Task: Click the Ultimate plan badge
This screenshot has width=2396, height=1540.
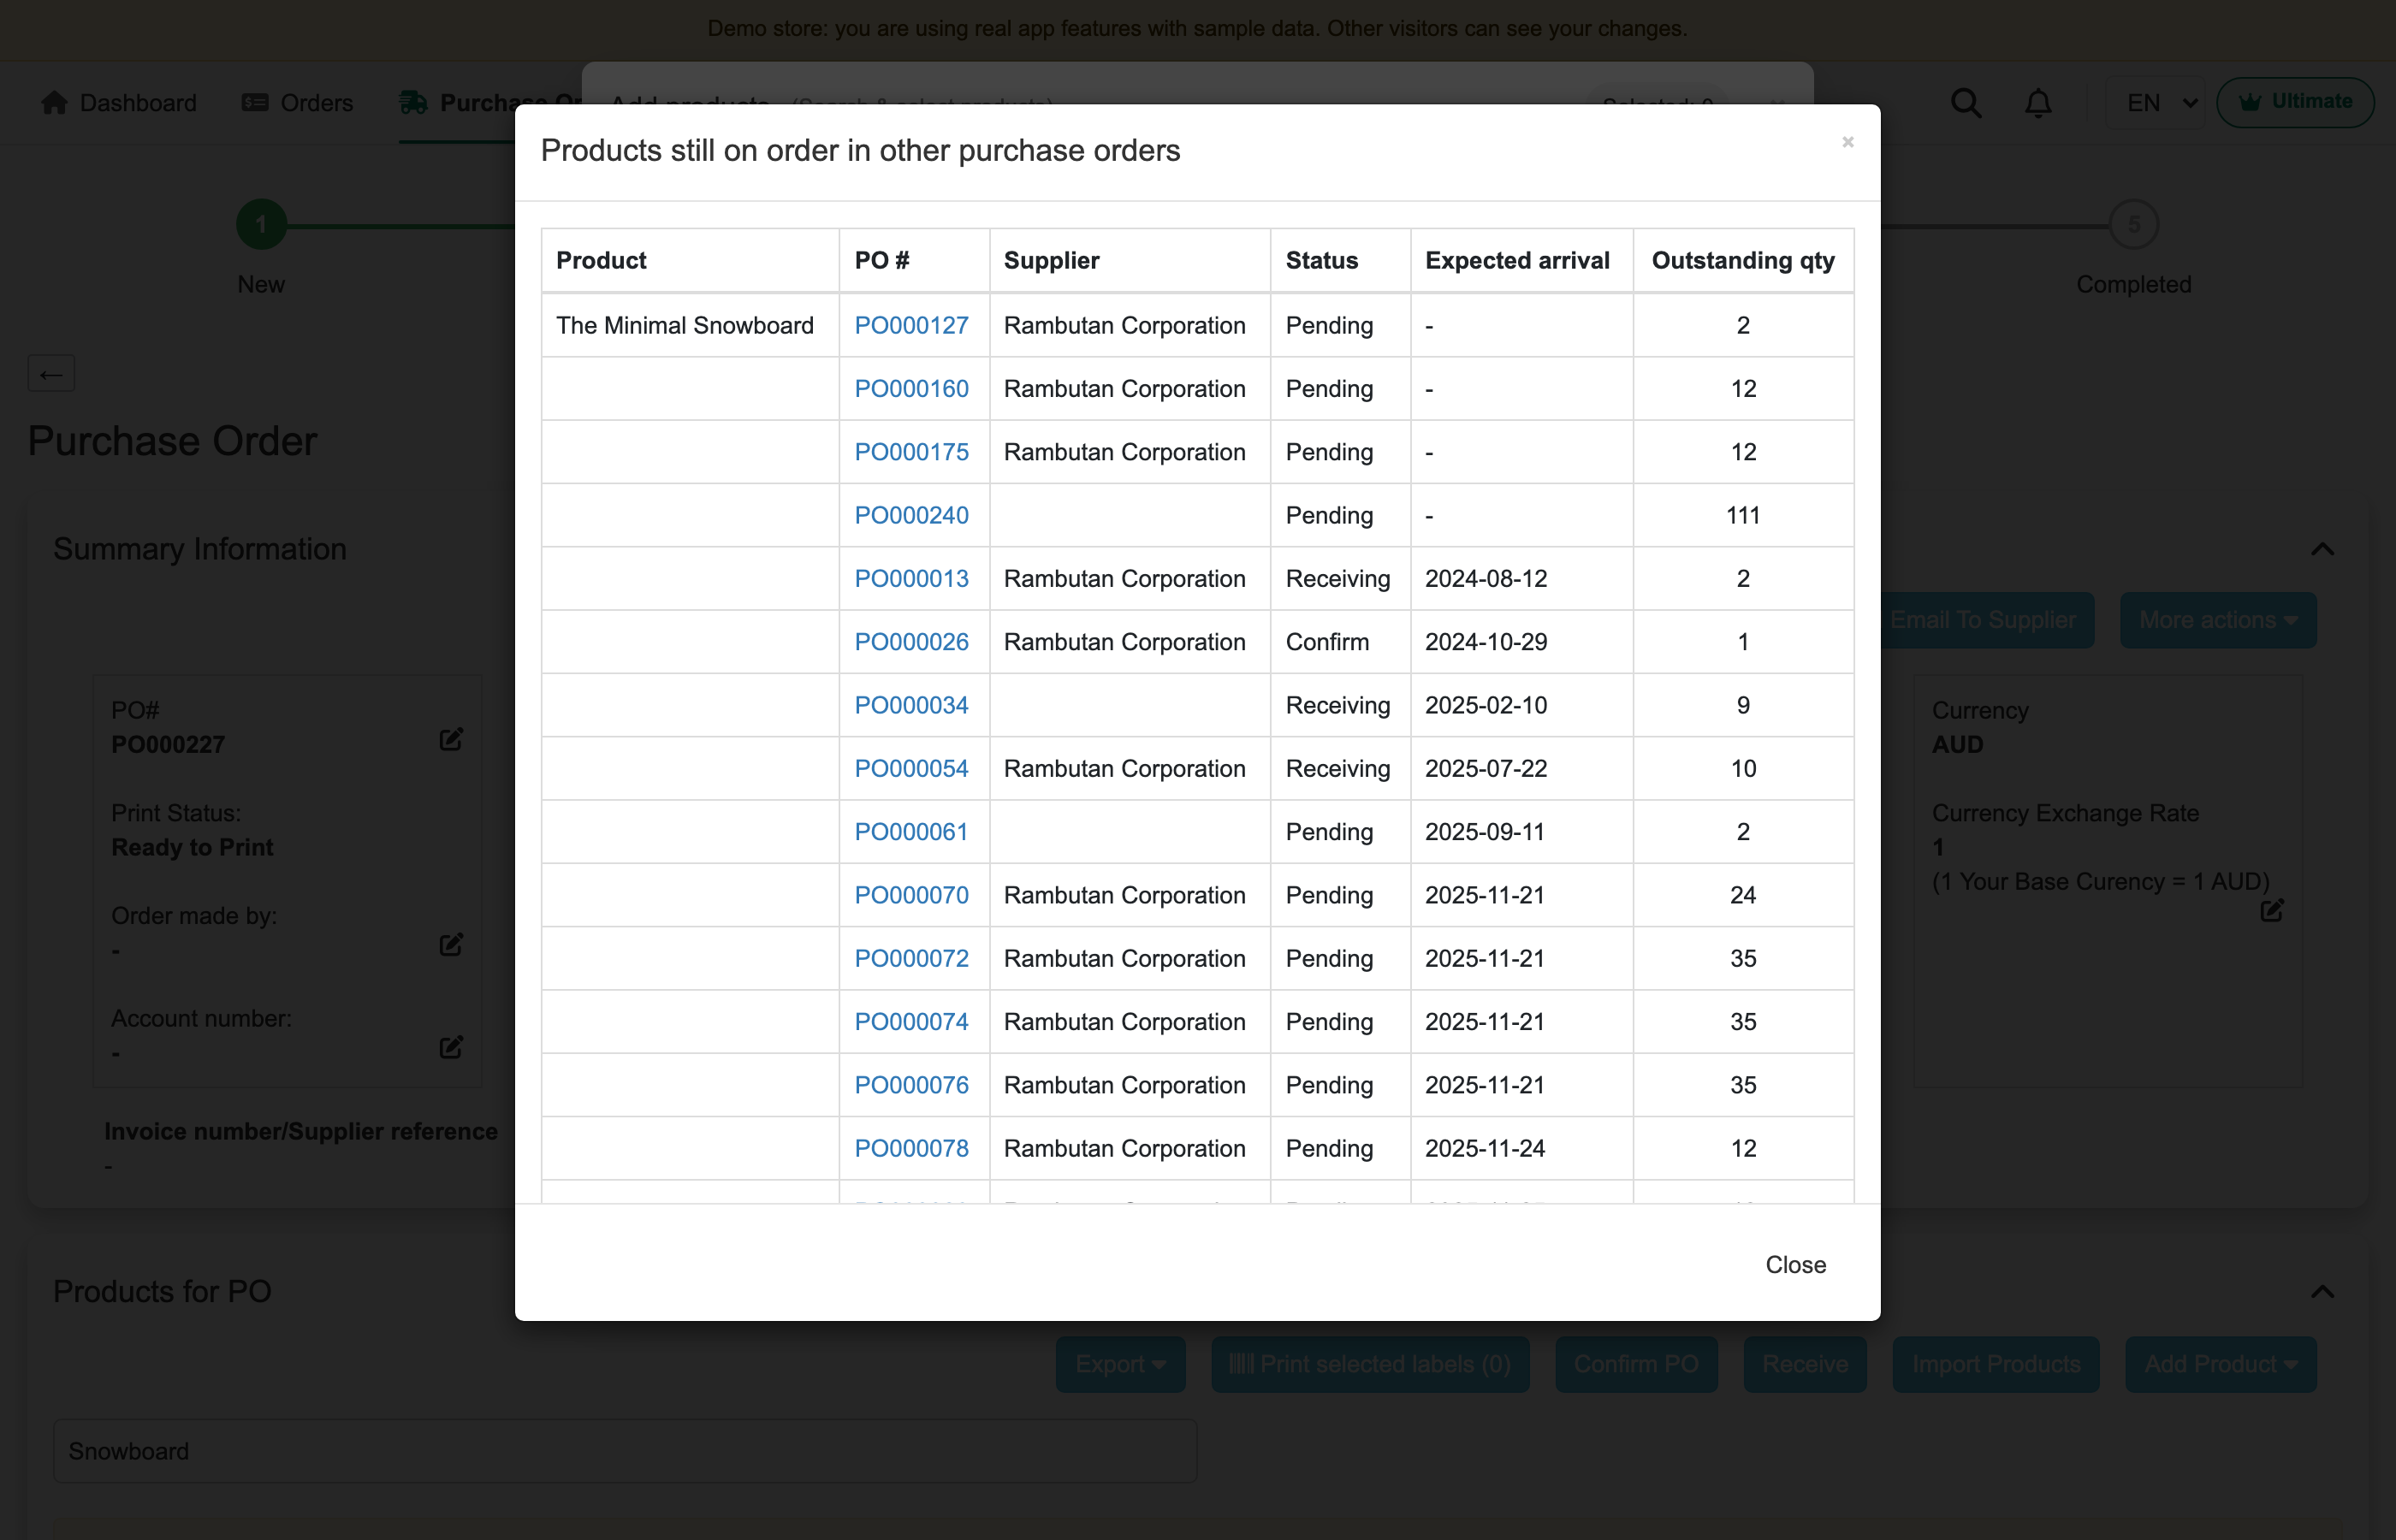Action: pyautogui.click(x=2295, y=102)
